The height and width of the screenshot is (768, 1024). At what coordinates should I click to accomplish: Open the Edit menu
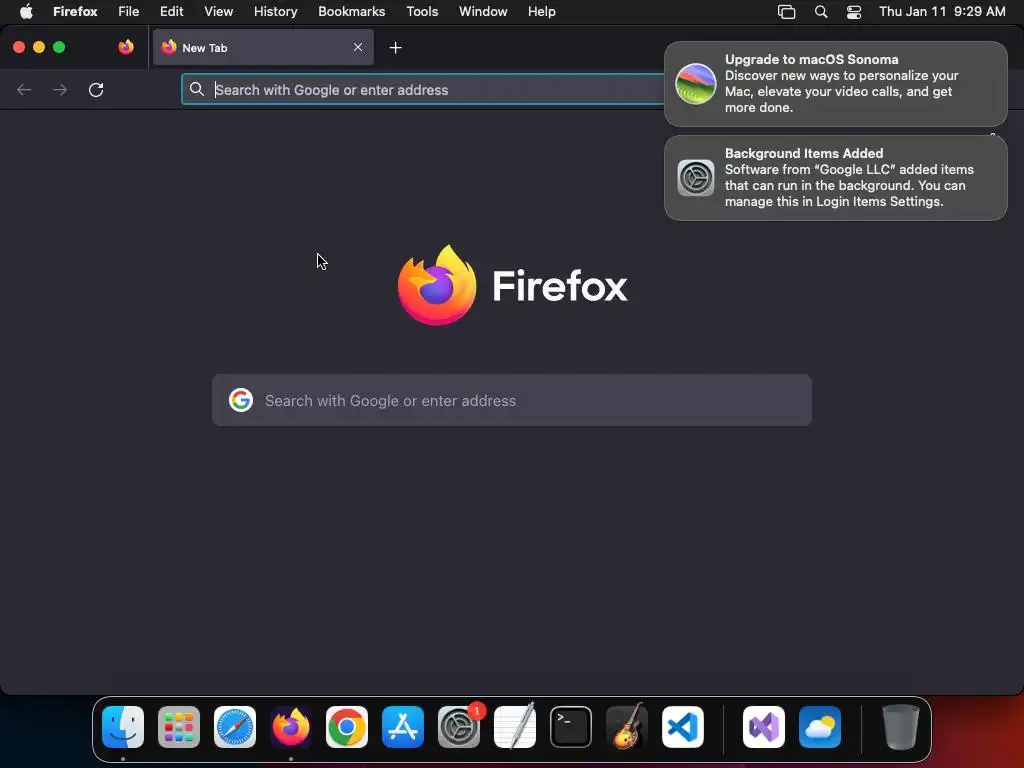click(x=171, y=11)
